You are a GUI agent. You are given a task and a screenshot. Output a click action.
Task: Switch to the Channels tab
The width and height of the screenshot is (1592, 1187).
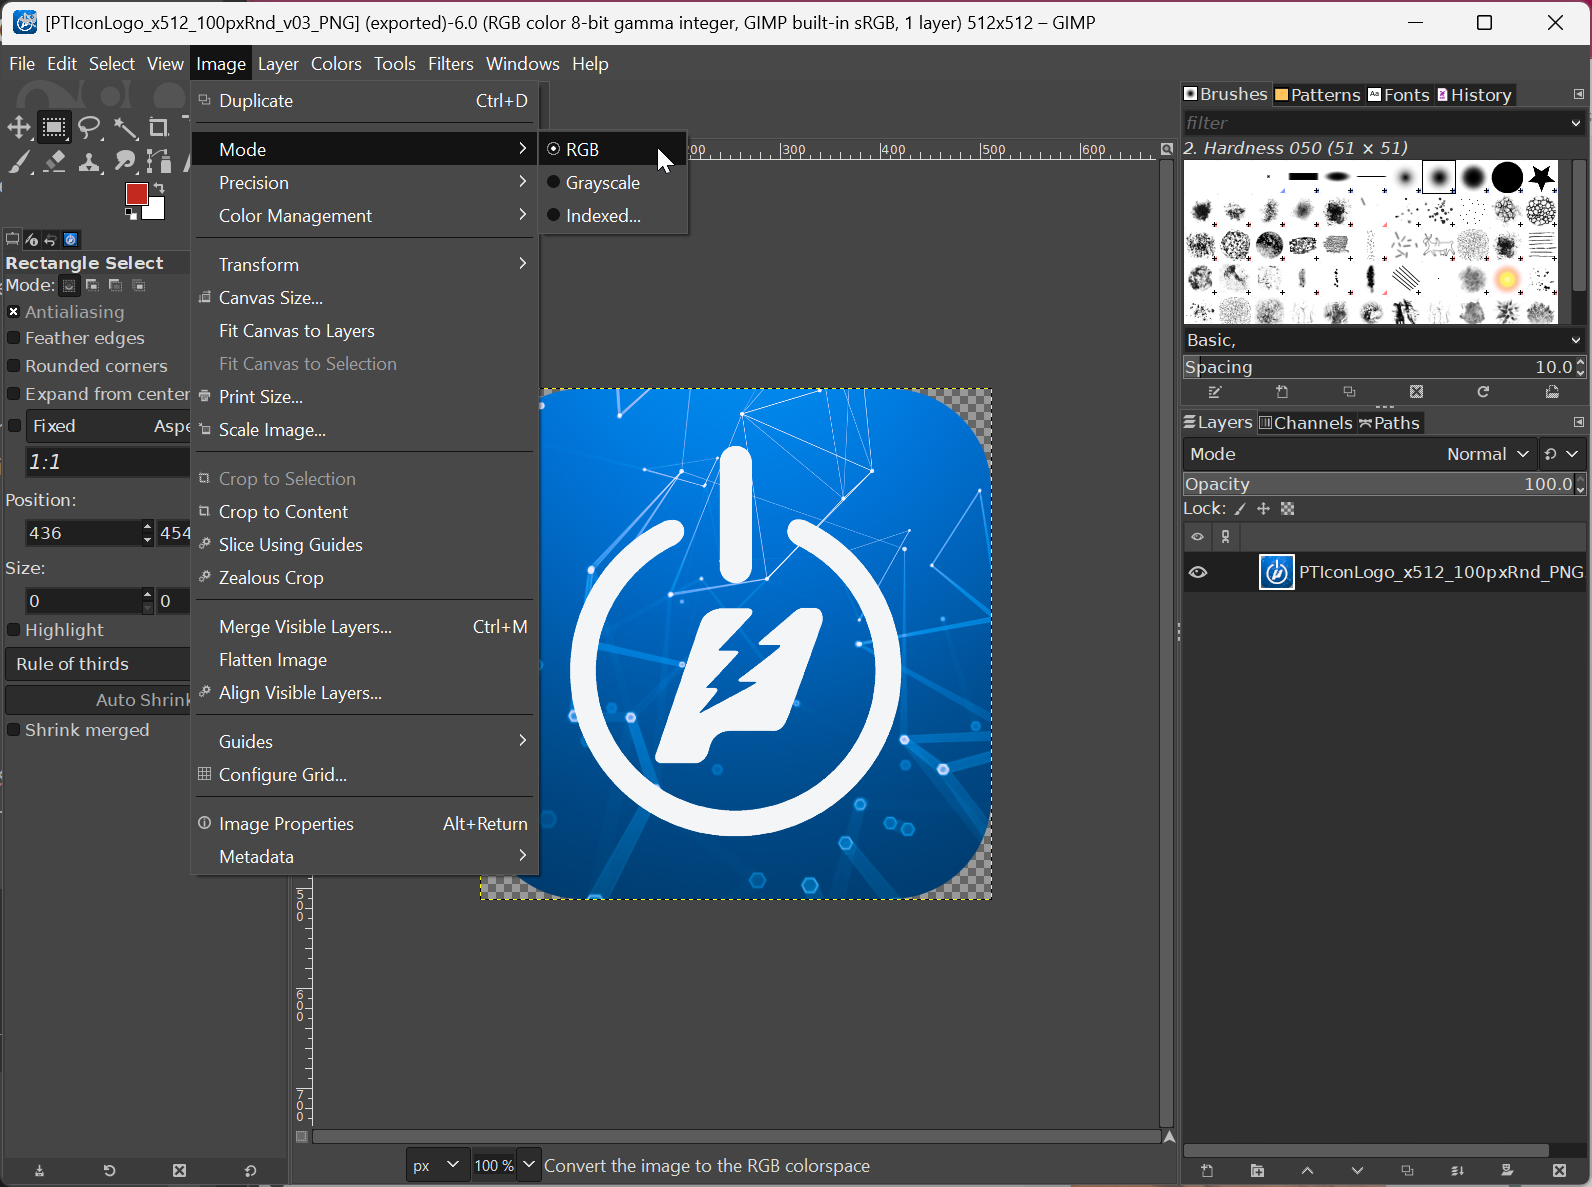click(1305, 423)
